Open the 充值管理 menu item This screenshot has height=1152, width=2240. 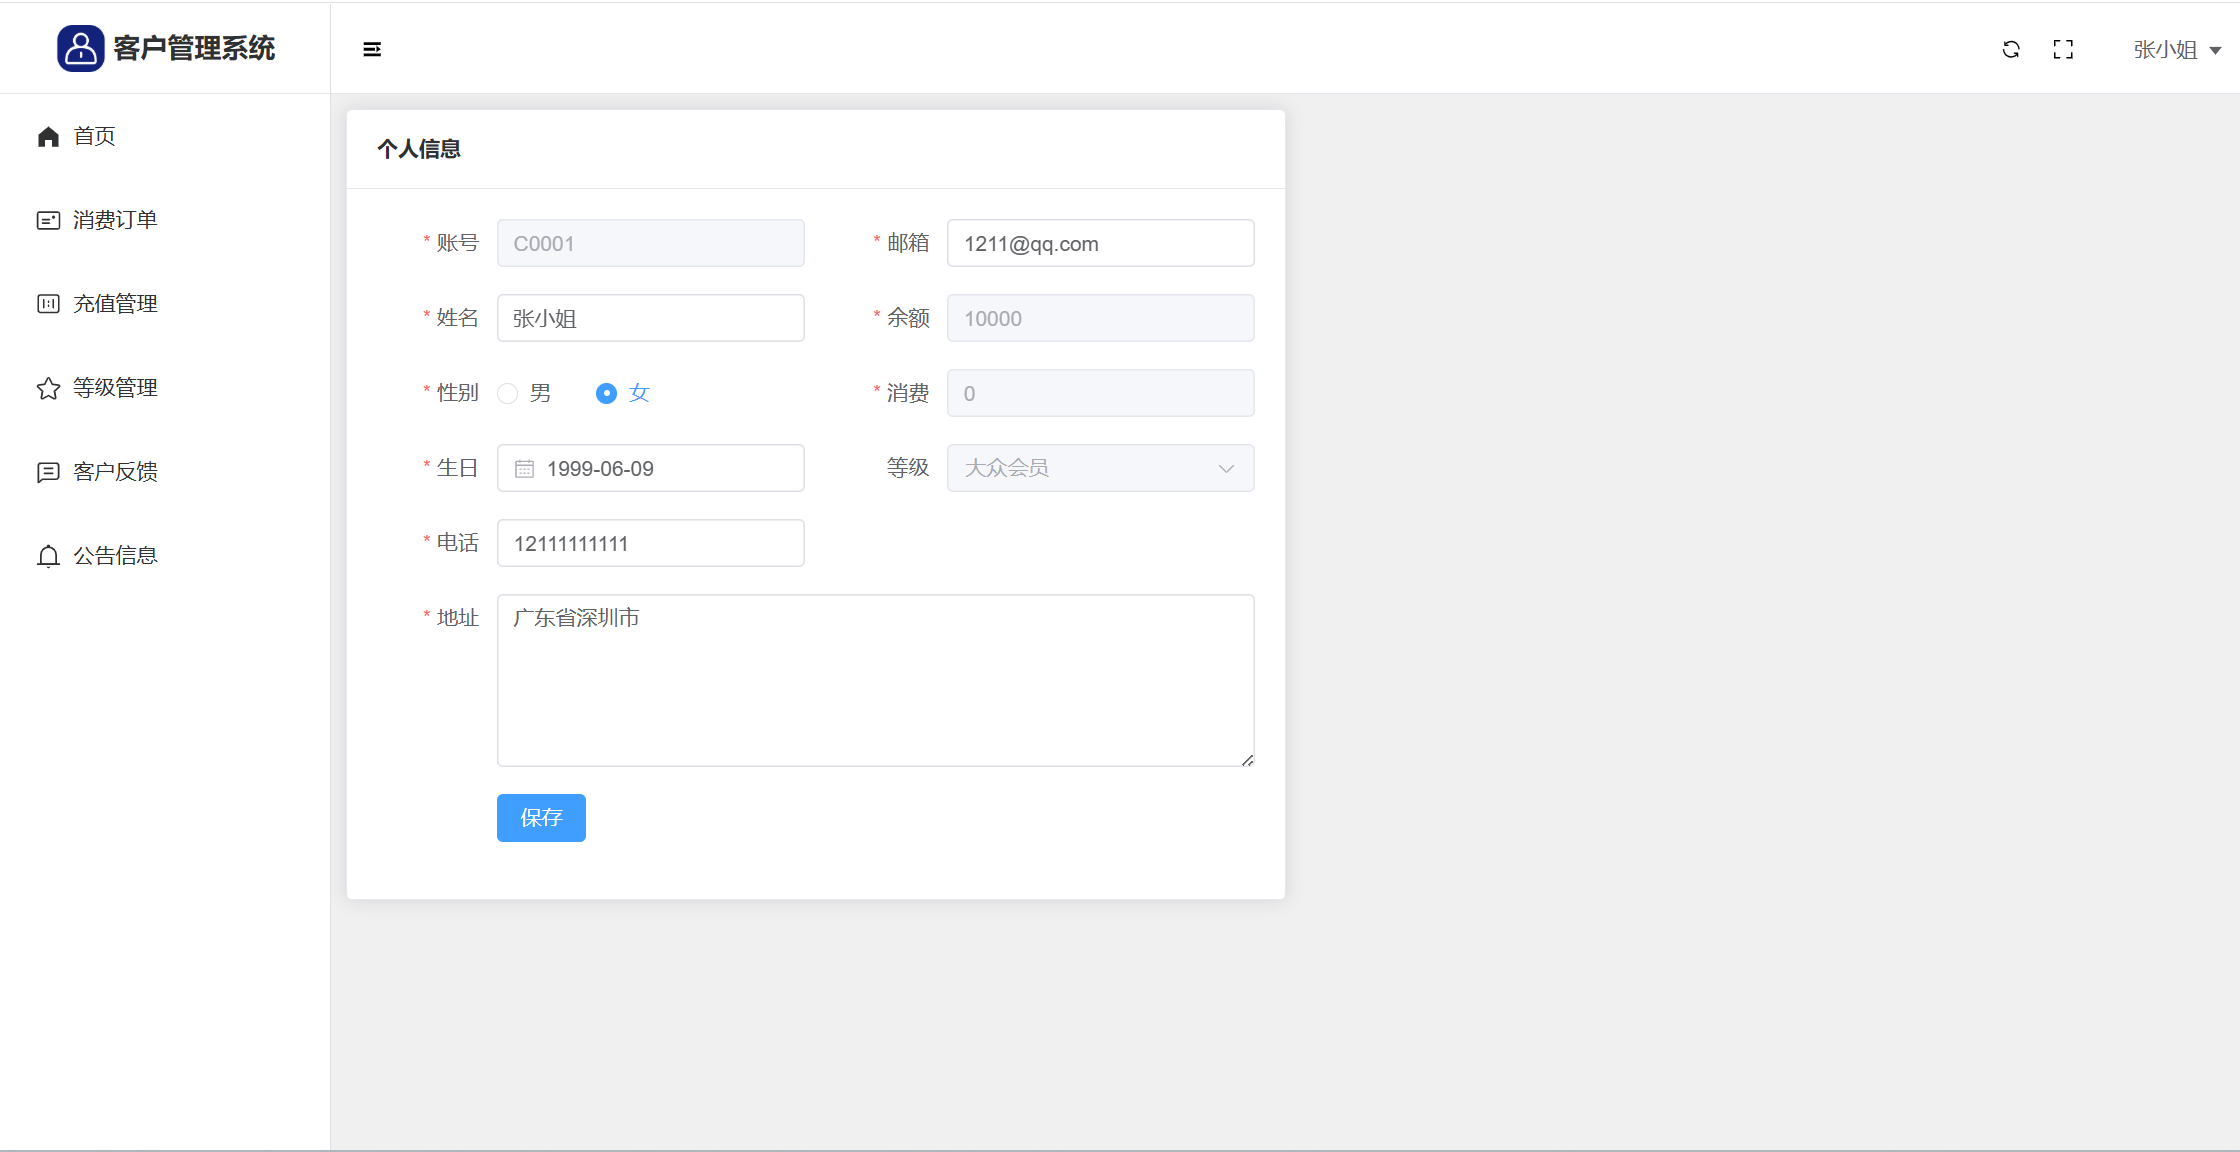tap(115, 304)
